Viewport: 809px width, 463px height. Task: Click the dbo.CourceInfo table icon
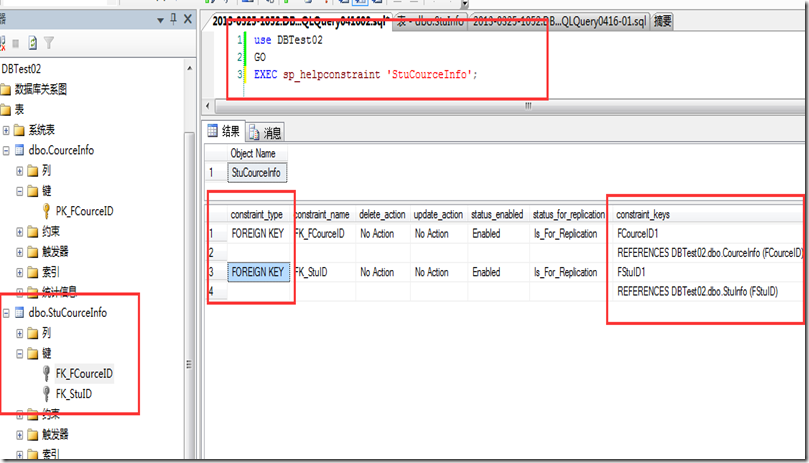click(x=20, y=150)
